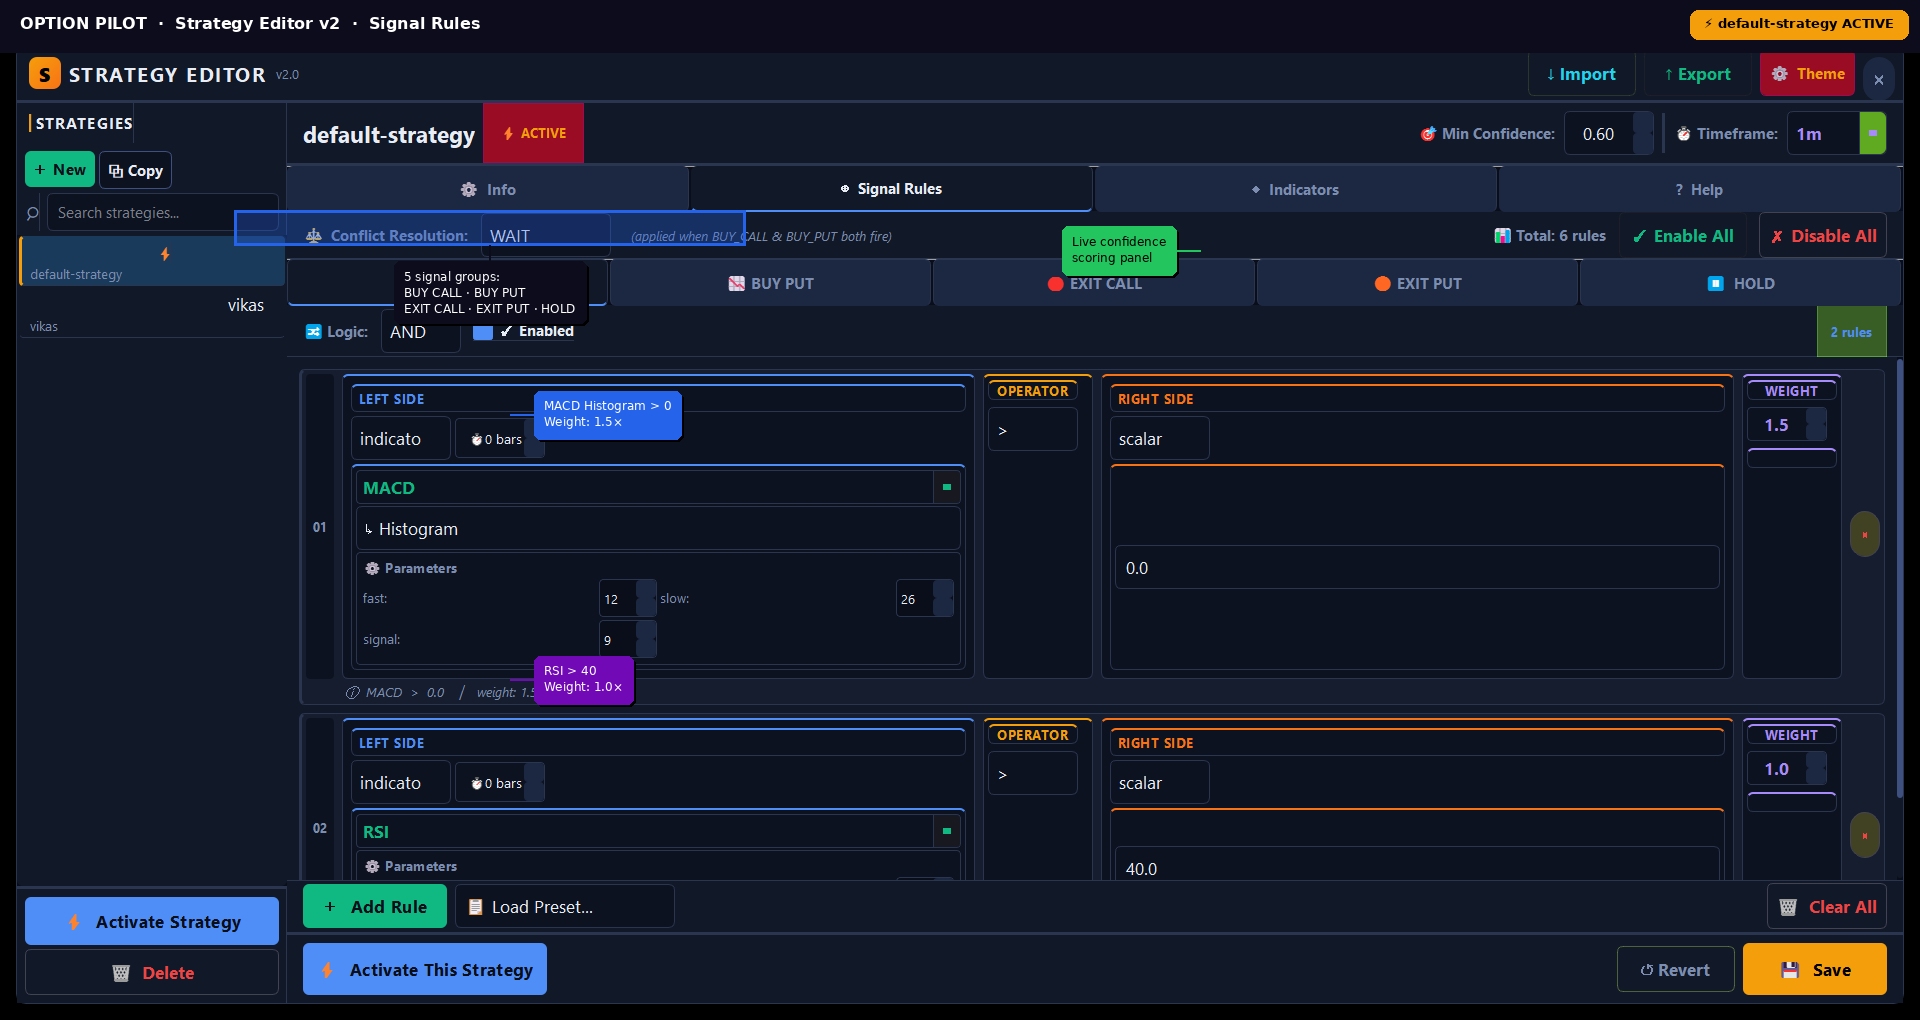Select the EXIT CALL signal group tab
Screen dimensions: 1920x1020
[x=1094, y=284]
